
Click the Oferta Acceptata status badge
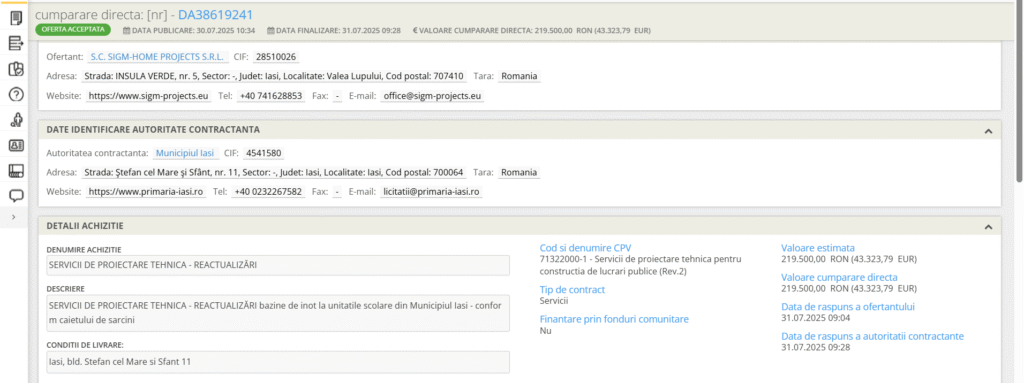(x=73, y=30)
